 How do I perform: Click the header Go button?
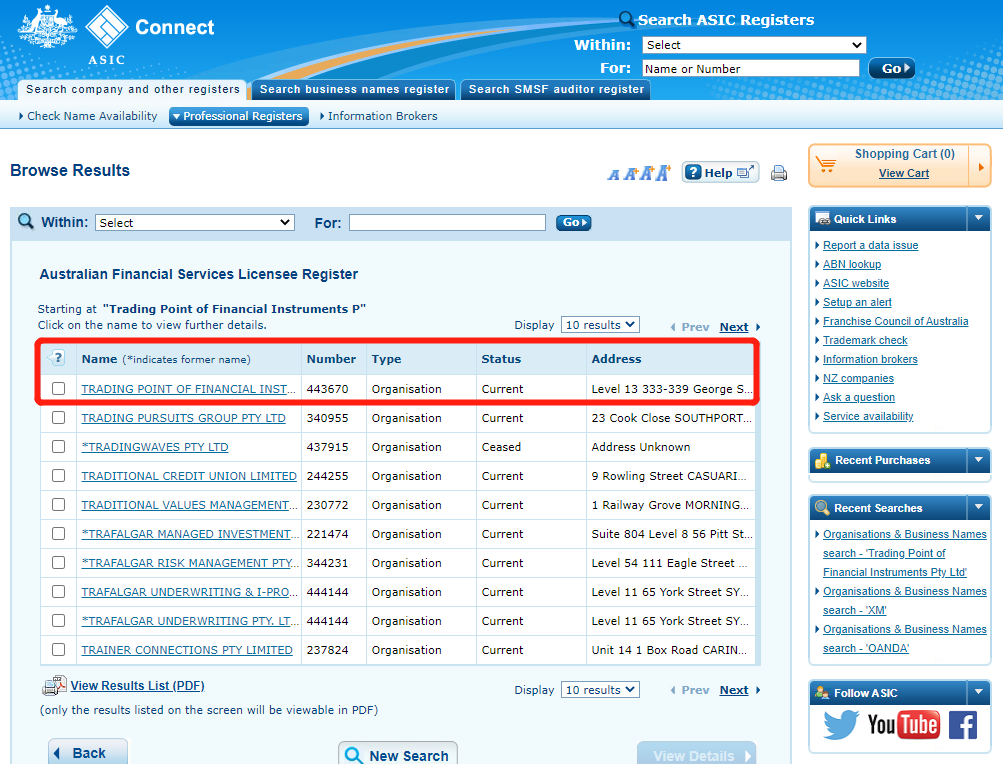click(x=891, y=68)
